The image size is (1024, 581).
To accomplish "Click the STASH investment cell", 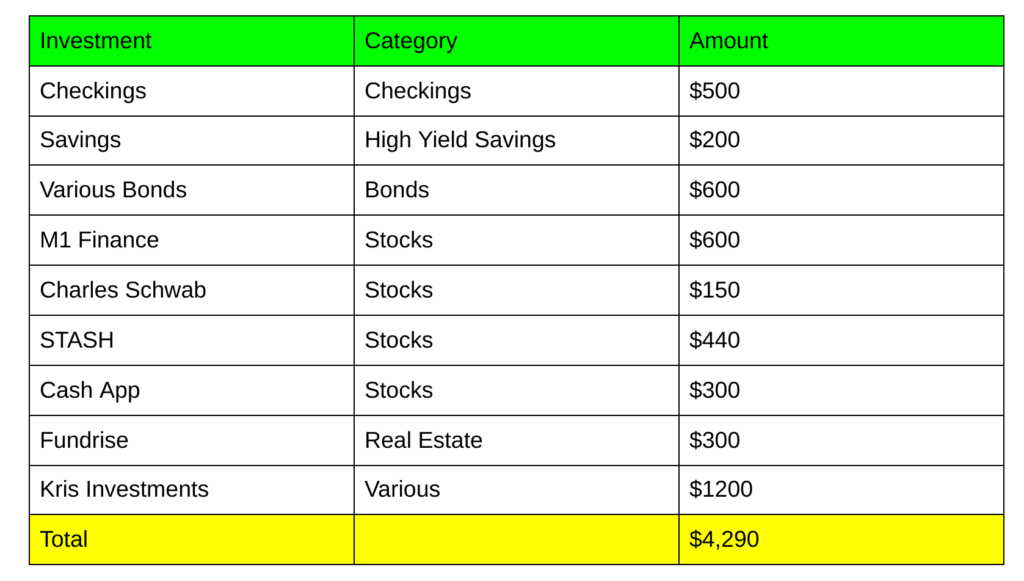I will click(77, 340).
